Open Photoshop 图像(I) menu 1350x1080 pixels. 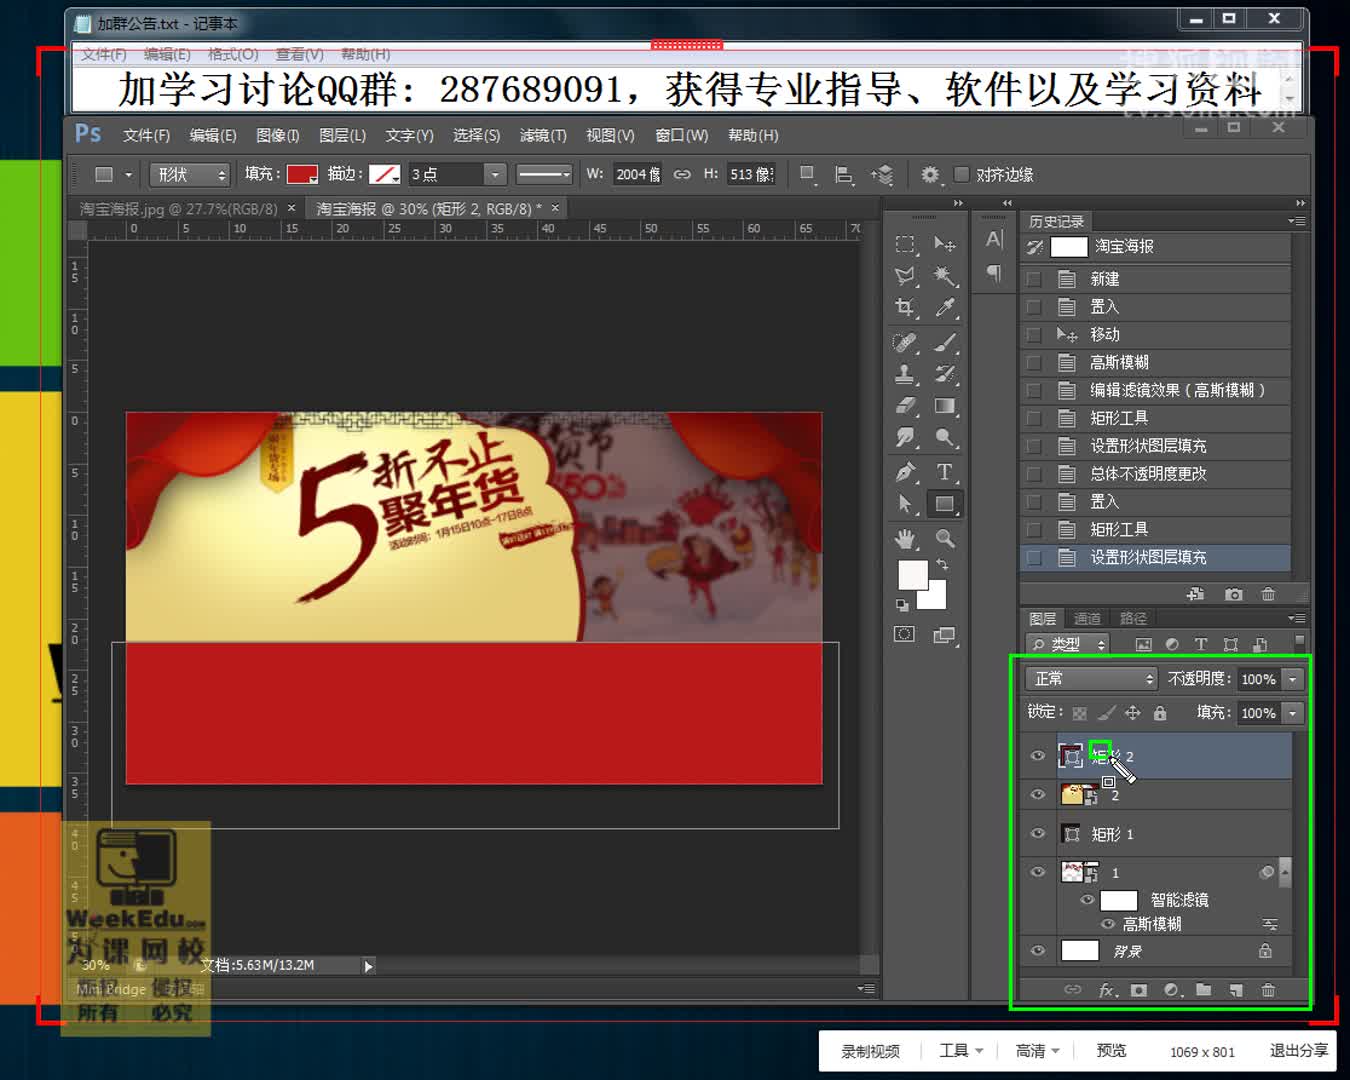click(x=277, y=135)
